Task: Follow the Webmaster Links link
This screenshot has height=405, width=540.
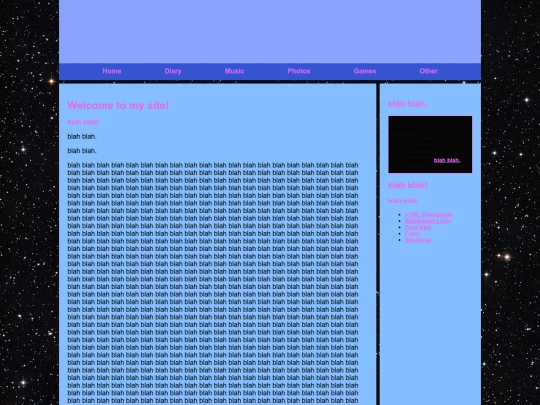Action: pos(428,221)
